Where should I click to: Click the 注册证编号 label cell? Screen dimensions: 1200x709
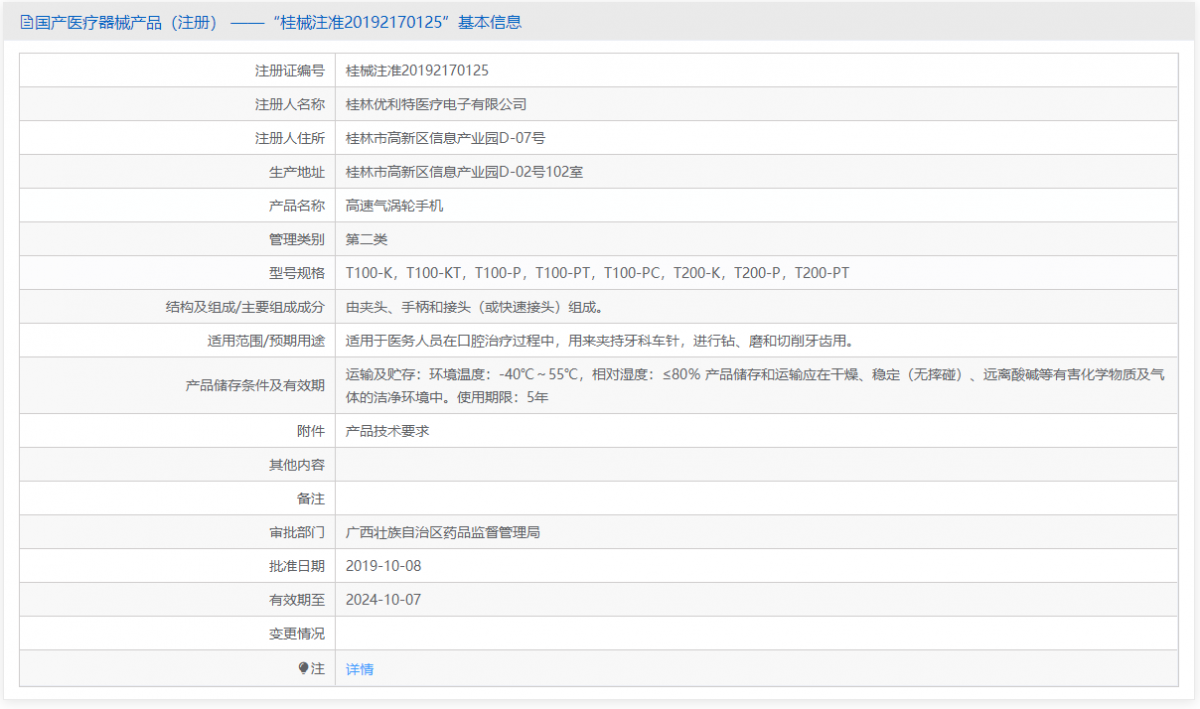point(178,70)
